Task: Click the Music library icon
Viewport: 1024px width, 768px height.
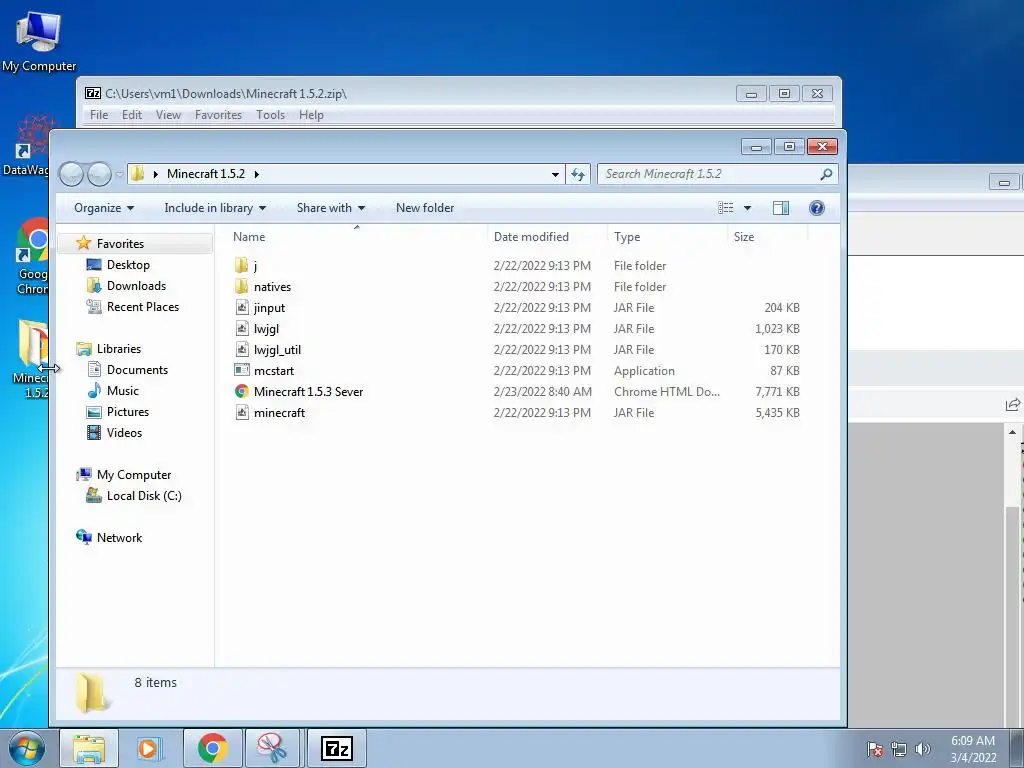Action: point(94,391)
